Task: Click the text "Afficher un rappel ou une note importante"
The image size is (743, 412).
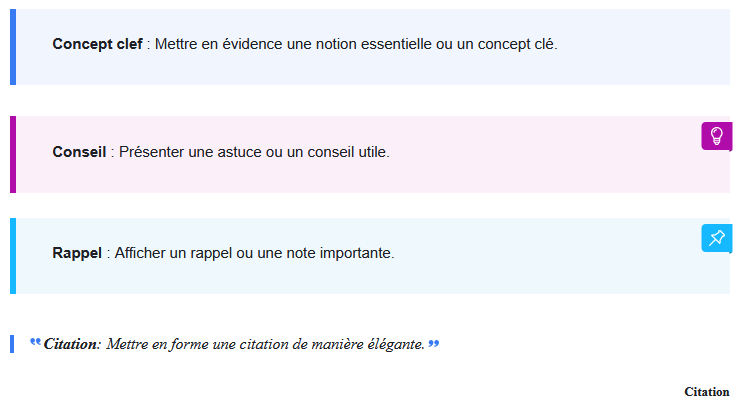Action: pyautogui.click(x=254, y=253)
